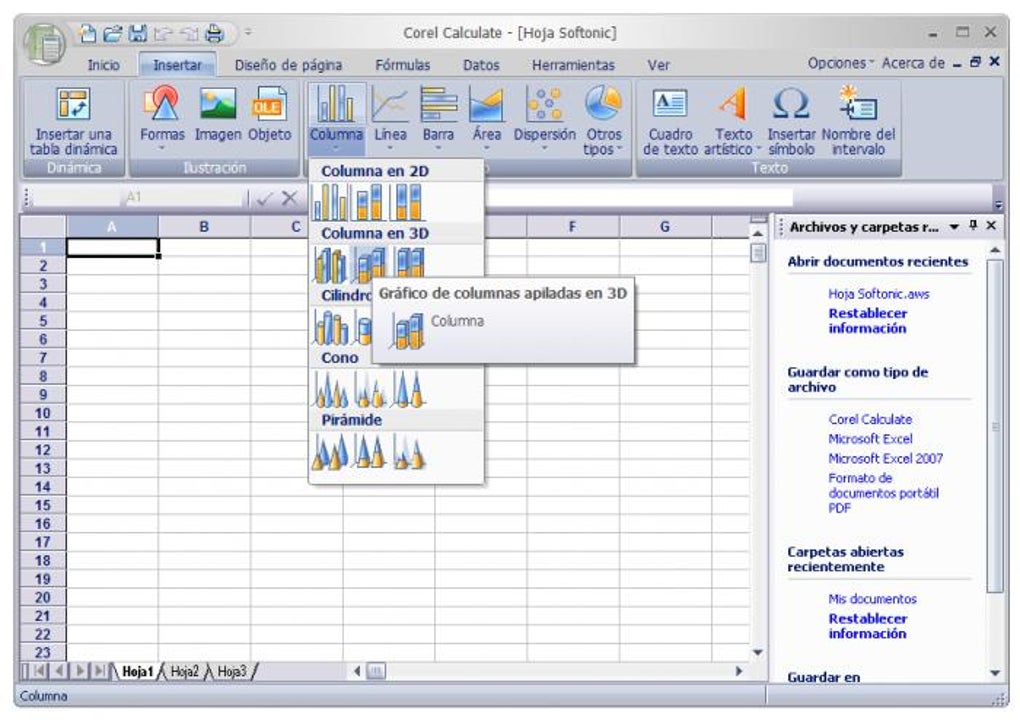Open Otros tipos chart menu
Image resolution: width=1020 pixels, height=720 pixels.
point(603,122)
